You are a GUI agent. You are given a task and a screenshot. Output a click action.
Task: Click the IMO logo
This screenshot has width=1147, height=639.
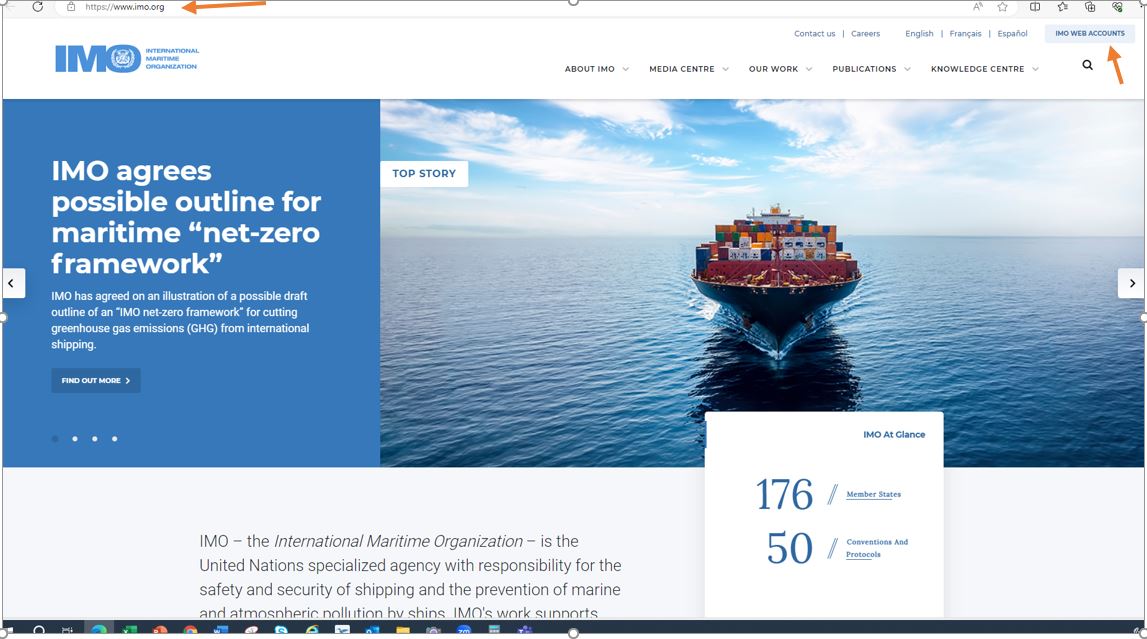point(126,57)
